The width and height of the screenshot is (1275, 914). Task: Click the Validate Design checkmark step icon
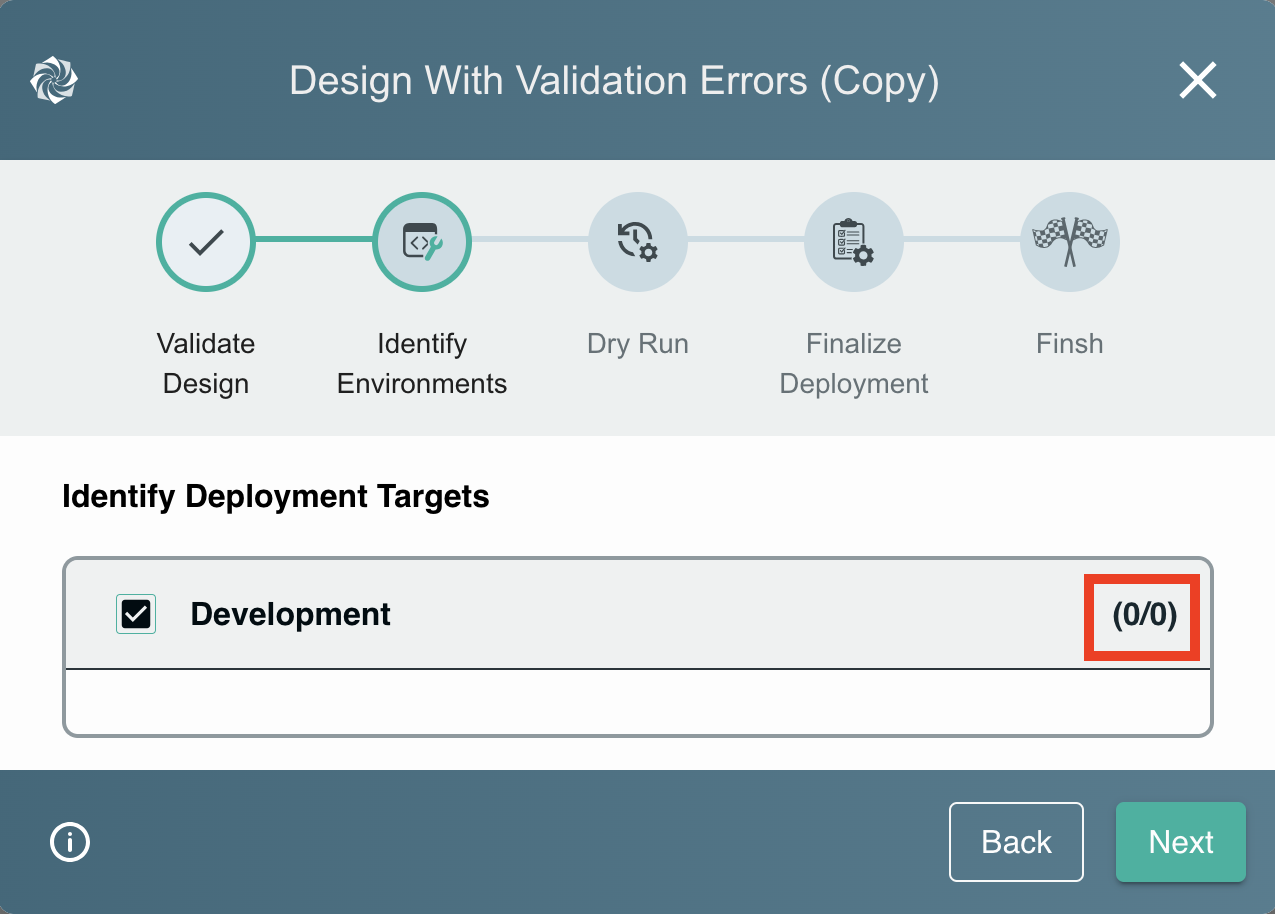click(206, 242)
